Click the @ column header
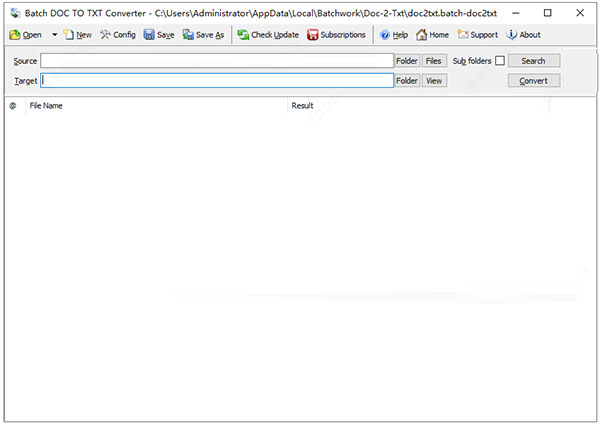The height and width of the screenshot is (425, 600). (13, 106)
